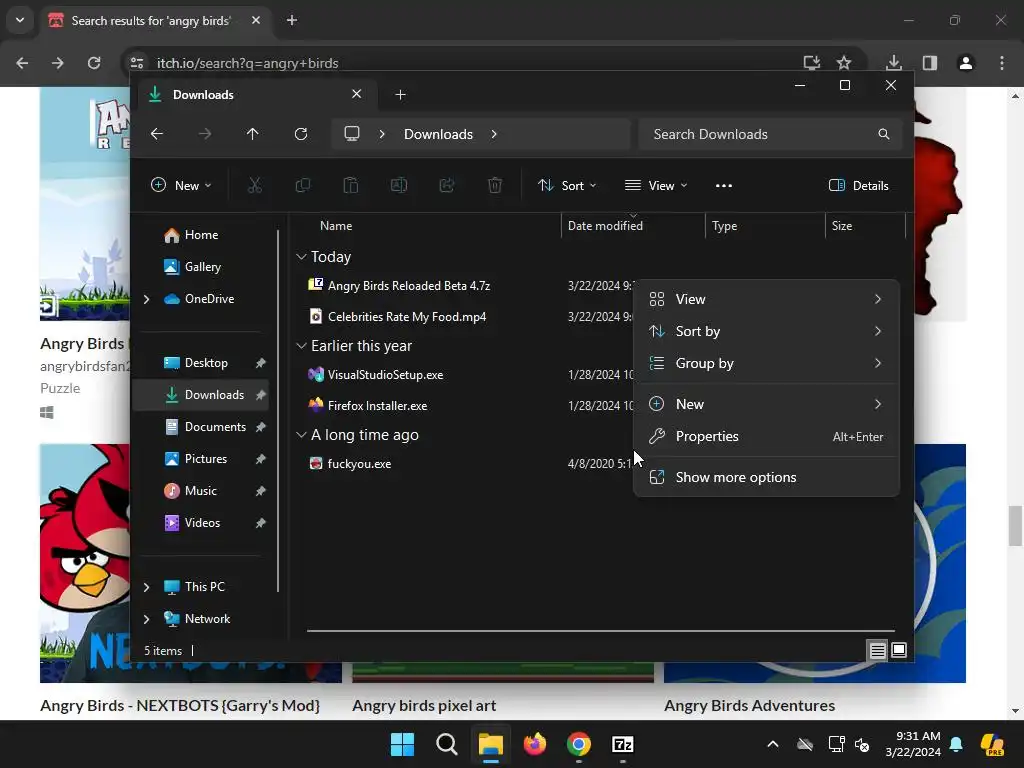The height and width of the screenshot is (768, 1024).
Task: Select VisualStudioSetup.exe file
Action: pyautogui.click(x=385, y=375)
